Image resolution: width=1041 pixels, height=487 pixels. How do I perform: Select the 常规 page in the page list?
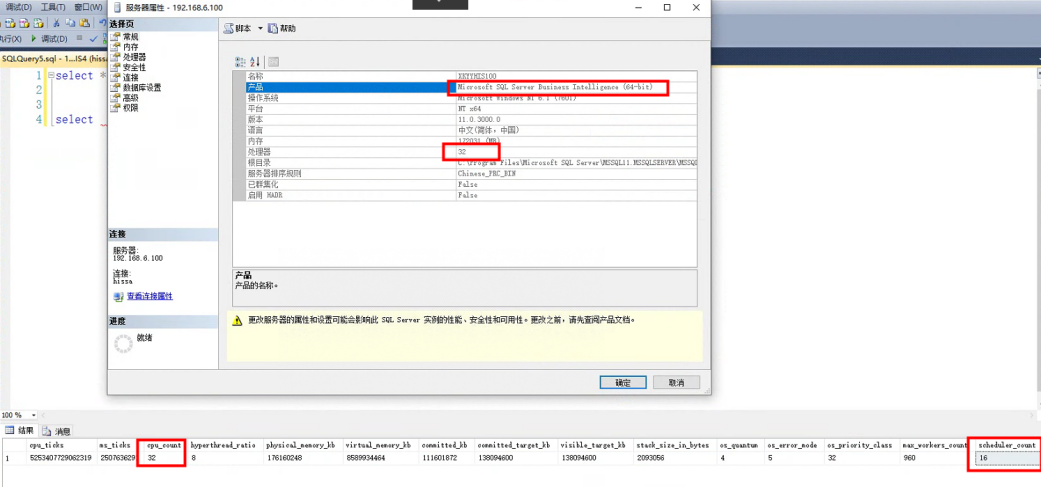point(131,37)
